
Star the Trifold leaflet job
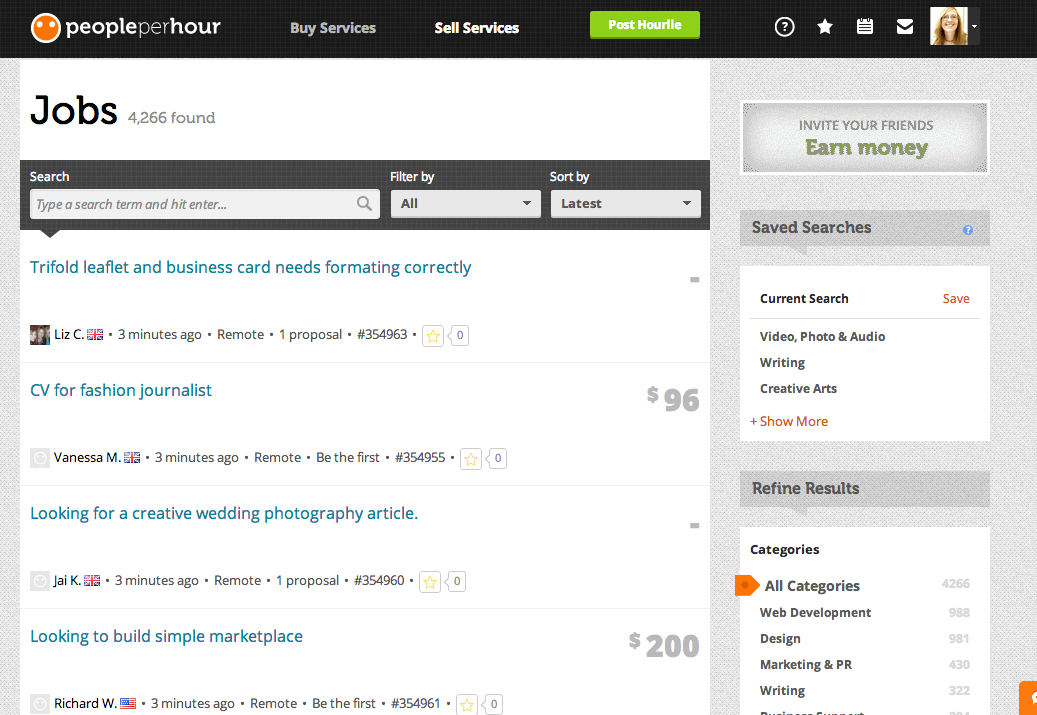pyautogui.click(x=433, y=335)
